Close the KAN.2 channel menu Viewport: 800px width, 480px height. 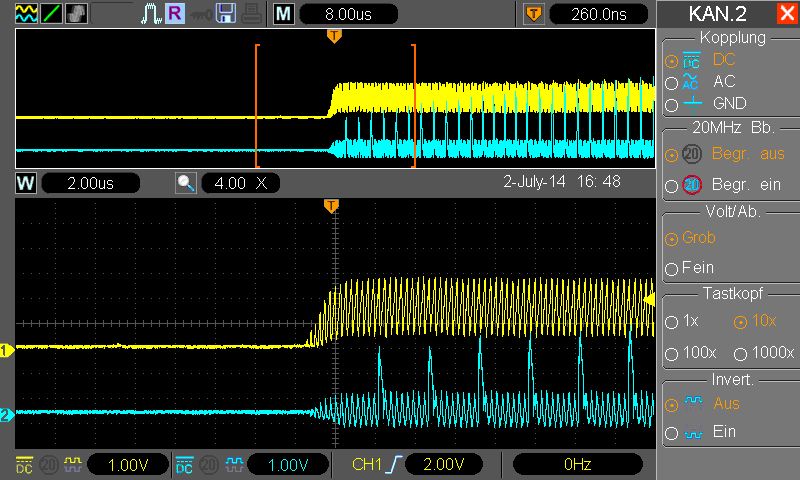786,14
